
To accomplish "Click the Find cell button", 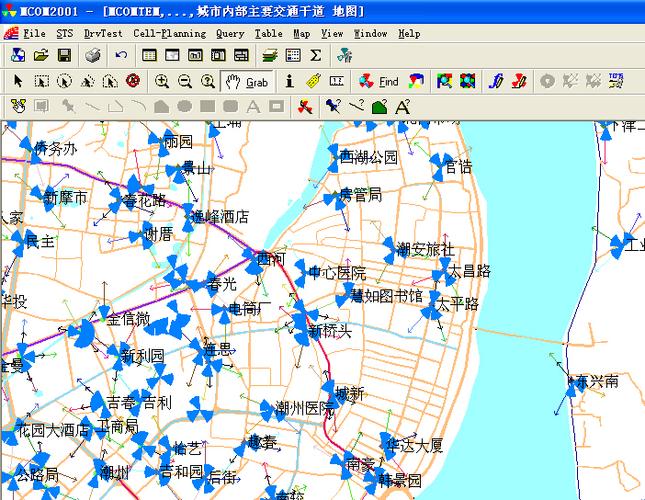I will coord(378,81).
